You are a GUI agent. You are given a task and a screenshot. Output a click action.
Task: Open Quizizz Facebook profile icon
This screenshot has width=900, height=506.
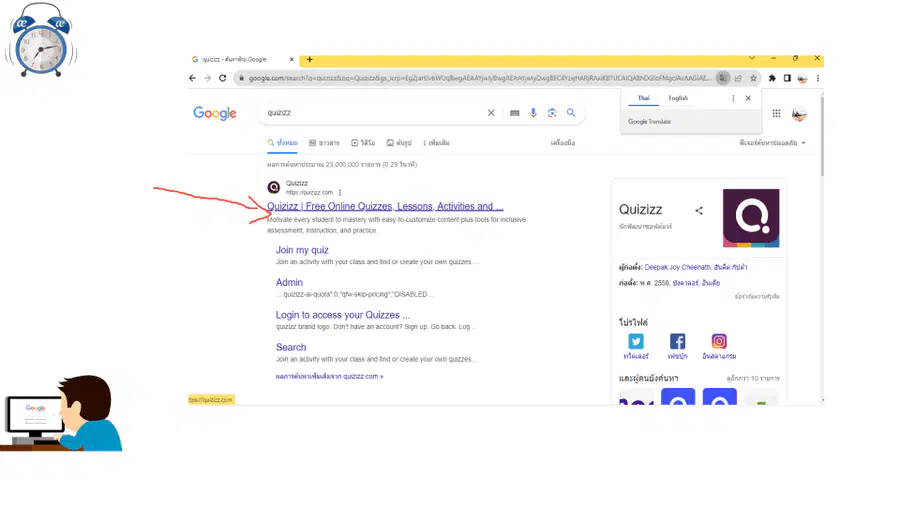point(677,341)
